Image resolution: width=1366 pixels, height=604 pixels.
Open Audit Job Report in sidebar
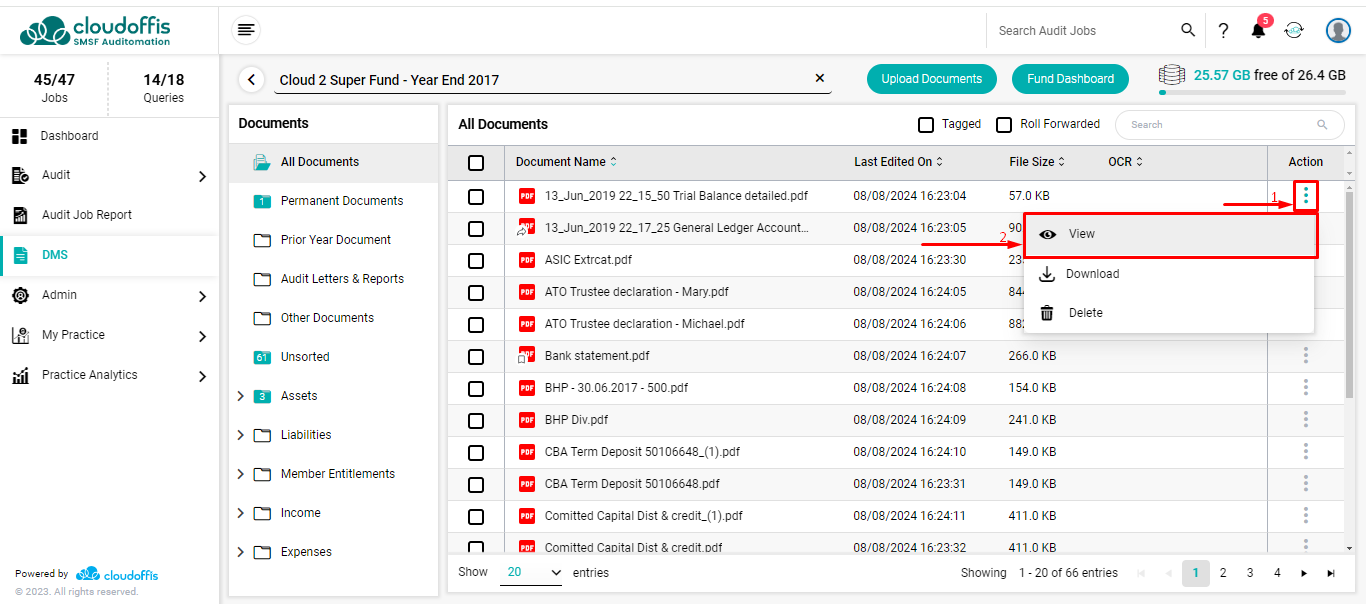(109, 215)
